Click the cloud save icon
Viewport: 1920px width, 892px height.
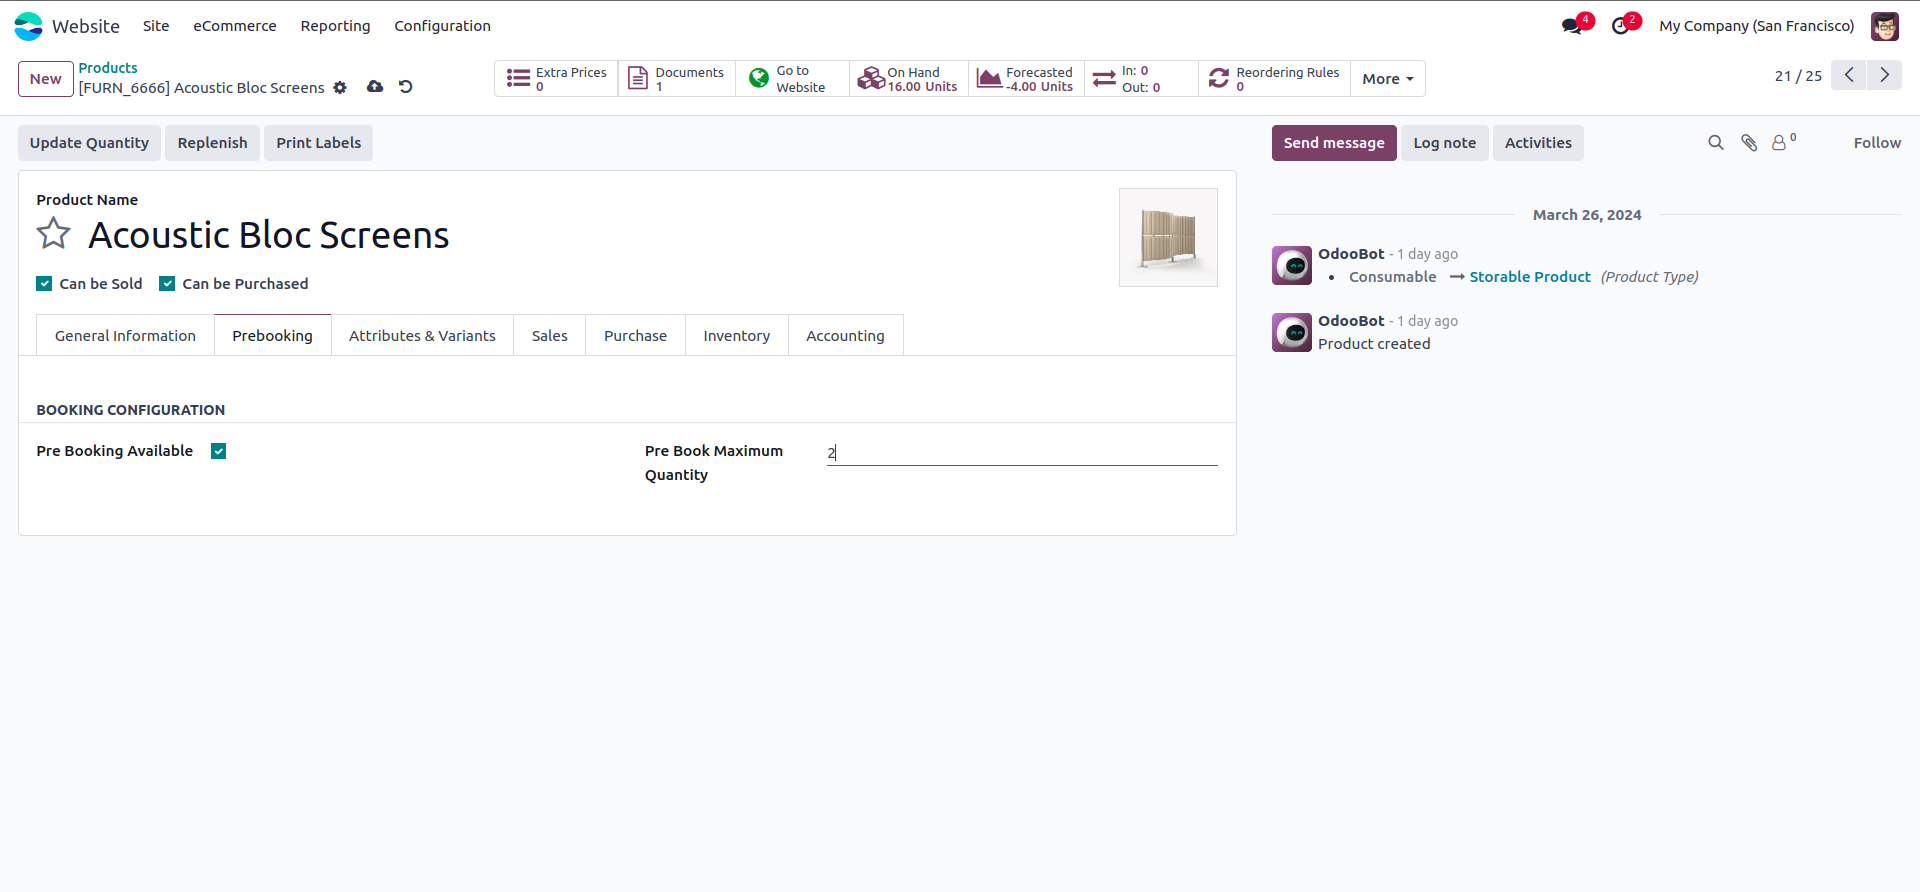pyautogui.click(x=375, y=87)
